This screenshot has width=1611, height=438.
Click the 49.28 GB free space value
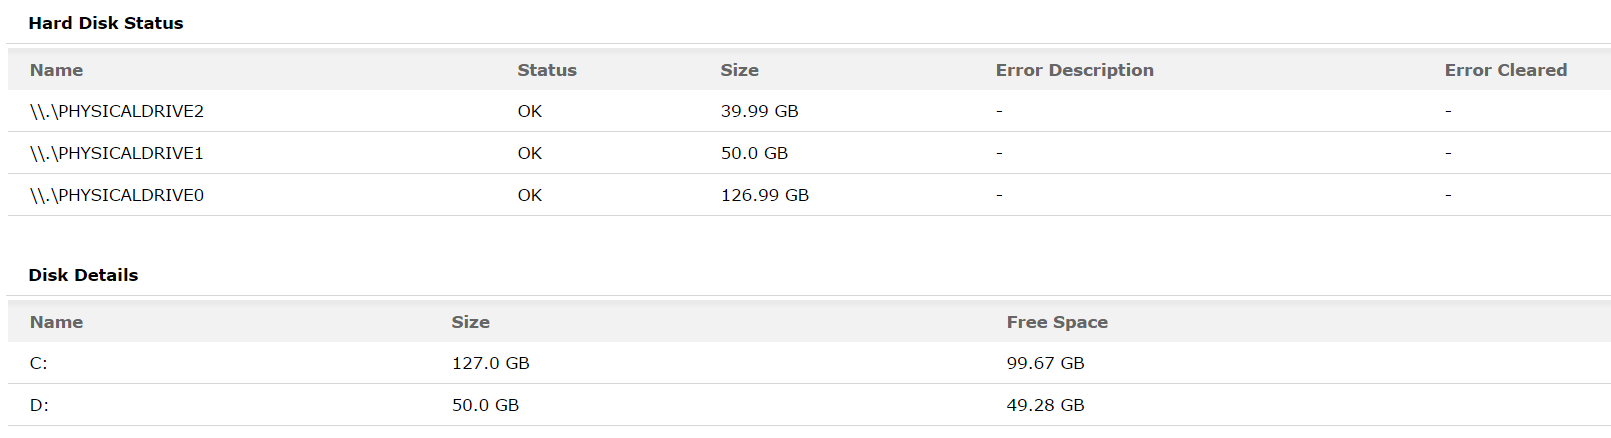1045,405
